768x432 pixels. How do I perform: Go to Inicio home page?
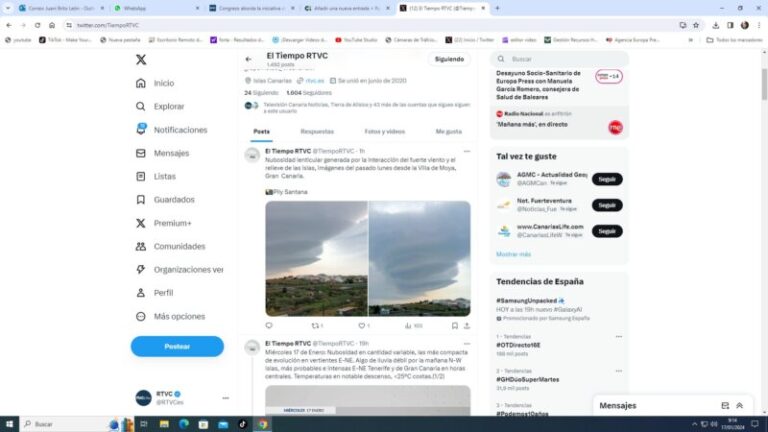(155, 83)
